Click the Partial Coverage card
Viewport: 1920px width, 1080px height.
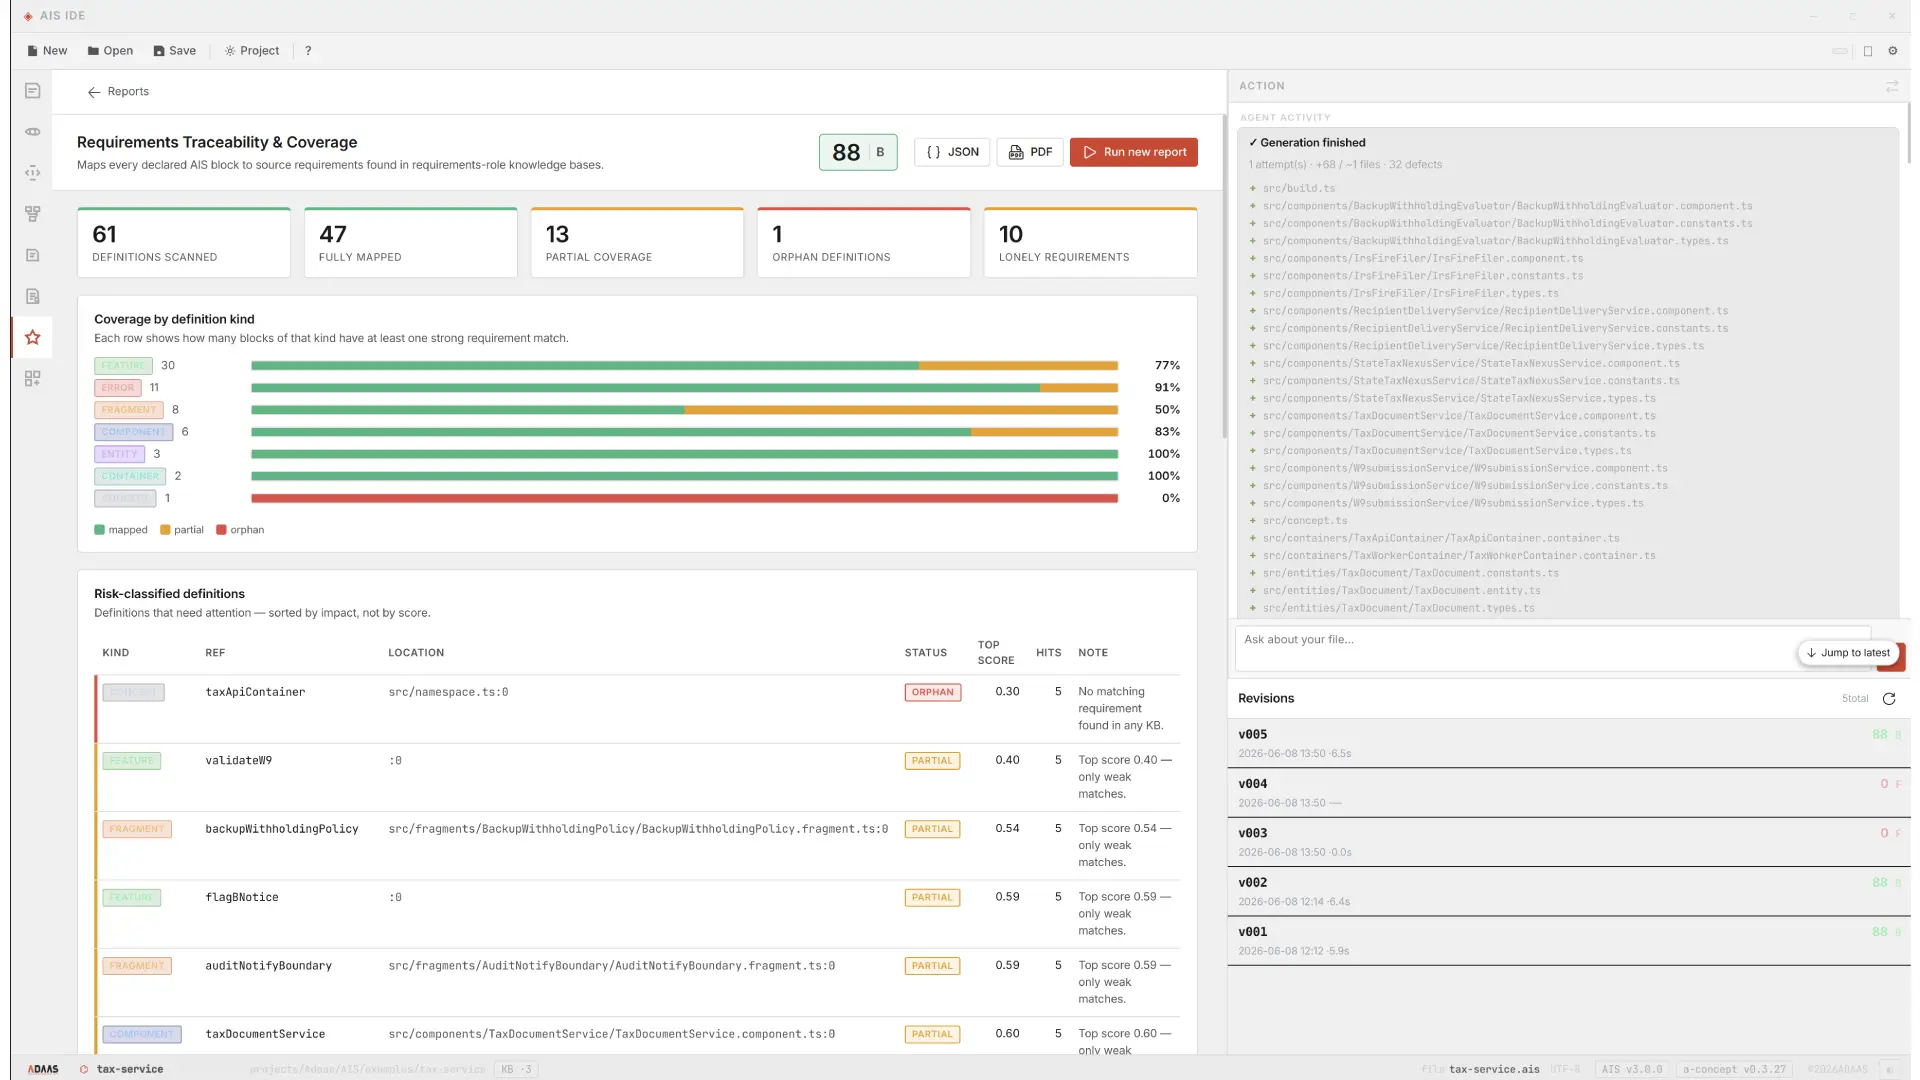pyautogui.click(x=637, y=243)
